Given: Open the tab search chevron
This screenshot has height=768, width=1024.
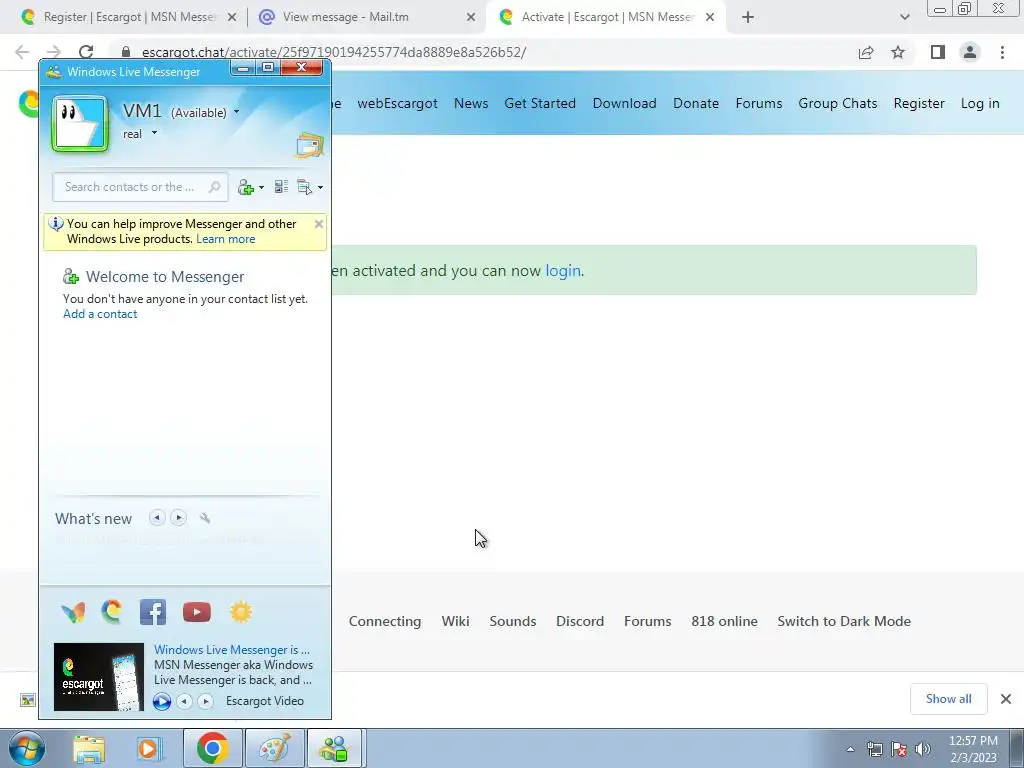Looking at the screenshot, I should pos(904,18).
